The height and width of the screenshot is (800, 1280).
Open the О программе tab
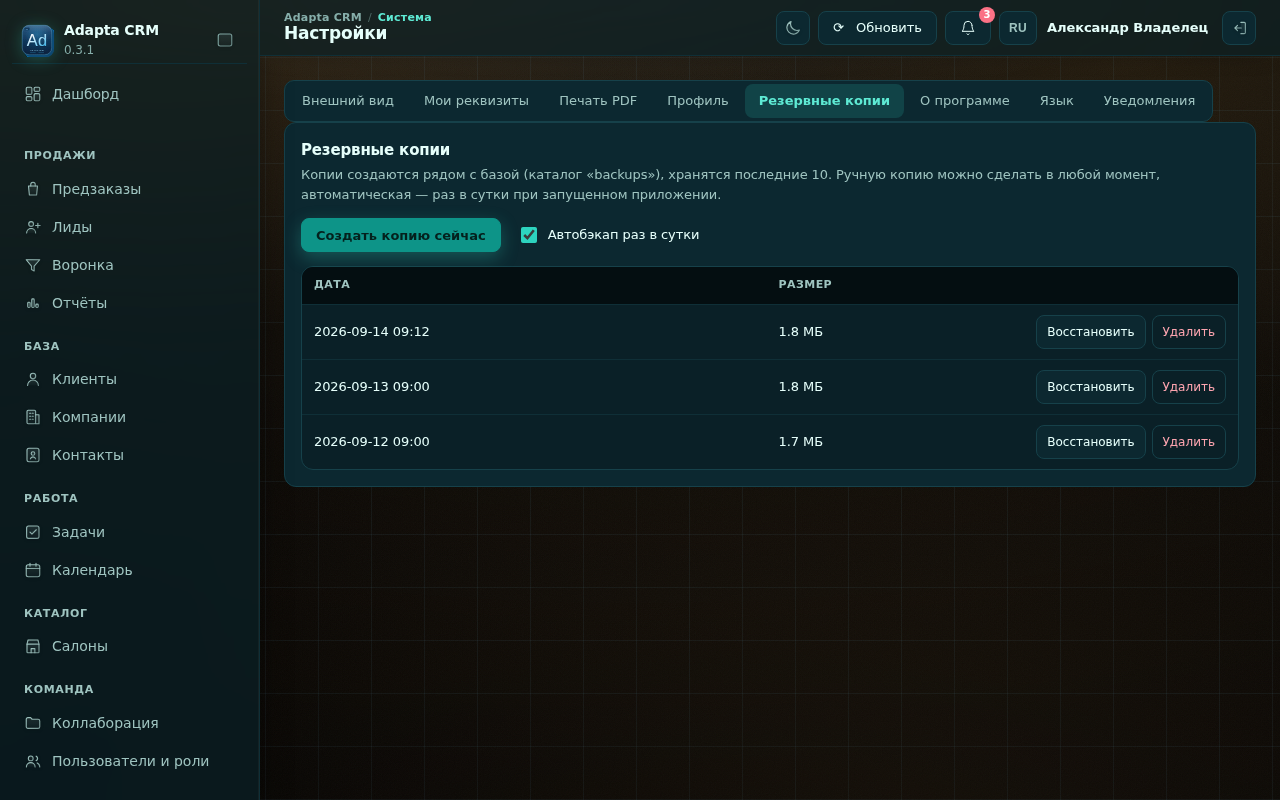tap(965, 101)
